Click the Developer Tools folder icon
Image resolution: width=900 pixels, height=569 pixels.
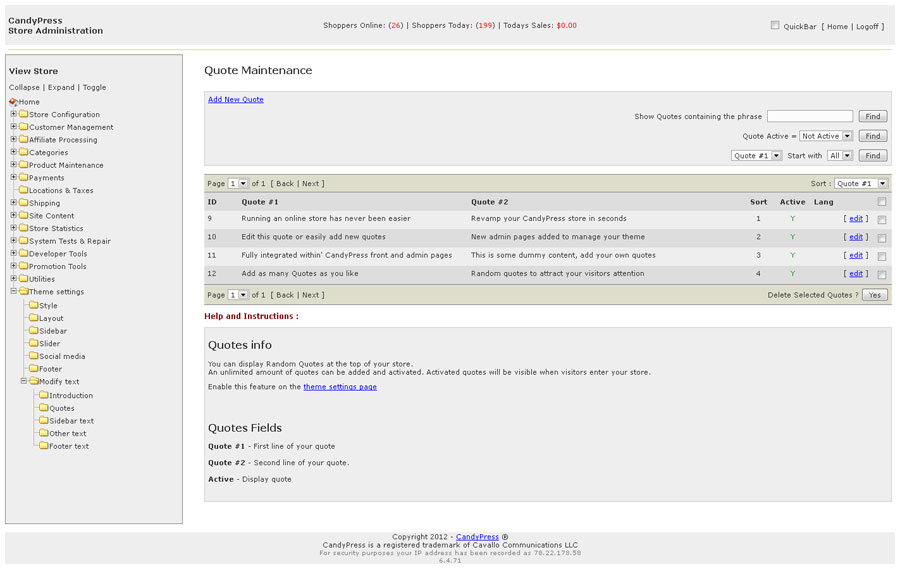click(24, 253)
